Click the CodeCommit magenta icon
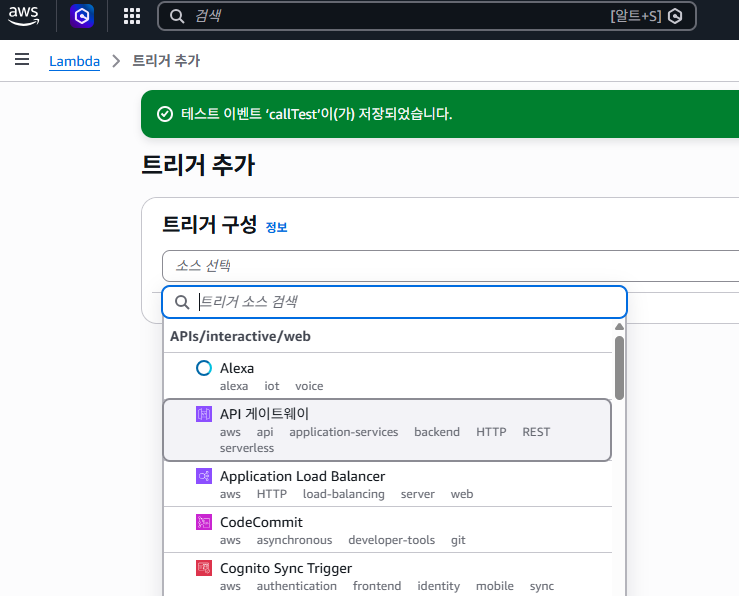The image size is (739, 596). [204, 522]
